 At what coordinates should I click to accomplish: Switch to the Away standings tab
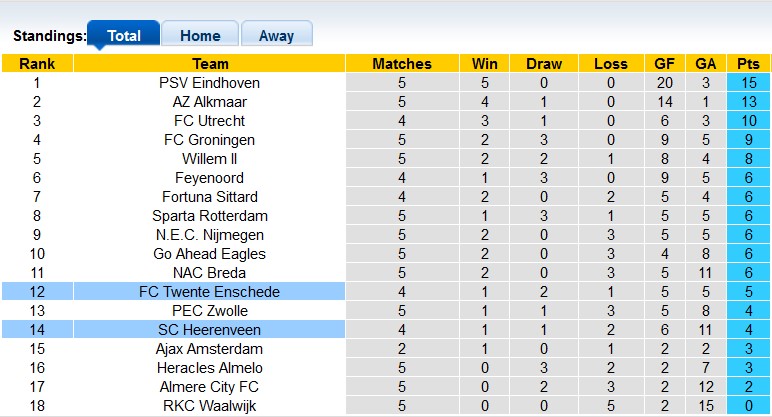pyautogui.click(x=277, y=35)
